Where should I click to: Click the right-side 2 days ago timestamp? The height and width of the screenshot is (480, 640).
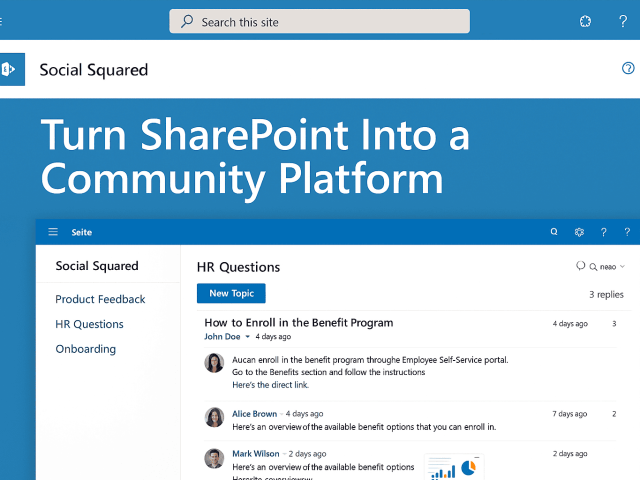coord(570,453)
